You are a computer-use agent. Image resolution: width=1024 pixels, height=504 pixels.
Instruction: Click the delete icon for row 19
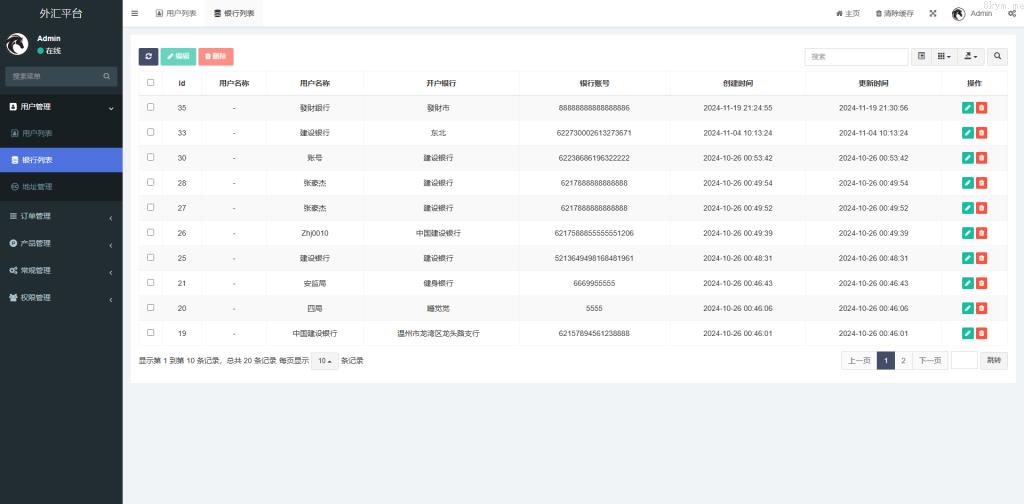click(981, 333)
